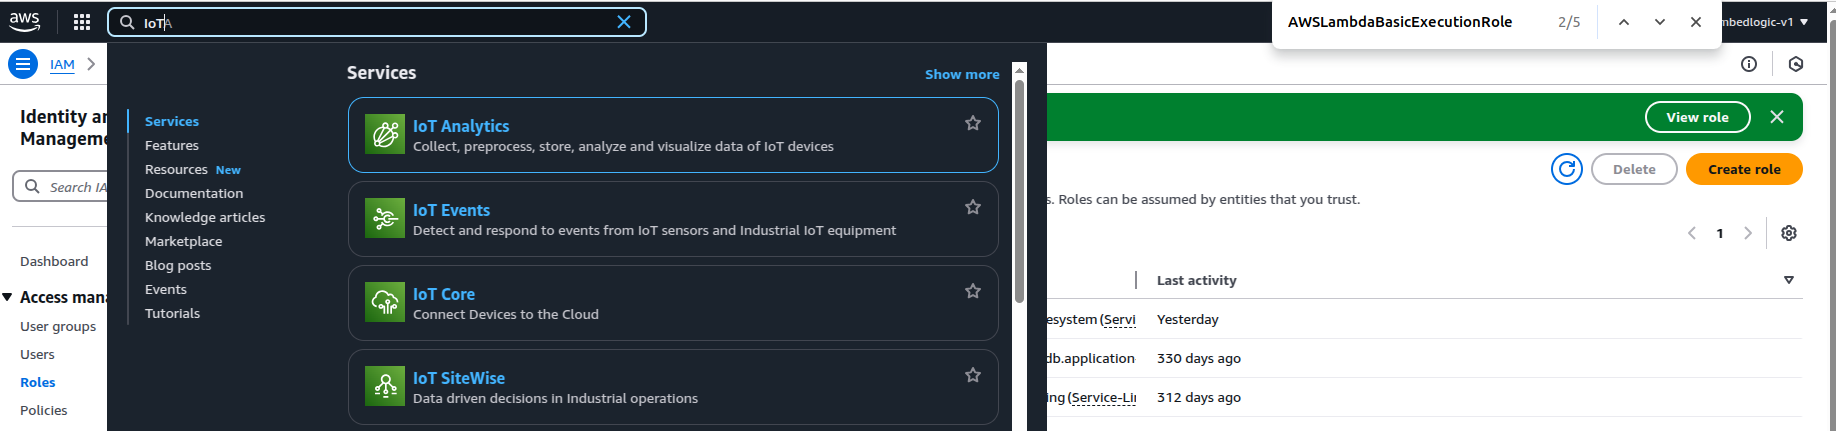1836x431 pixels.
Task: Click the IoT Core service icon
Action: (385, 302)
